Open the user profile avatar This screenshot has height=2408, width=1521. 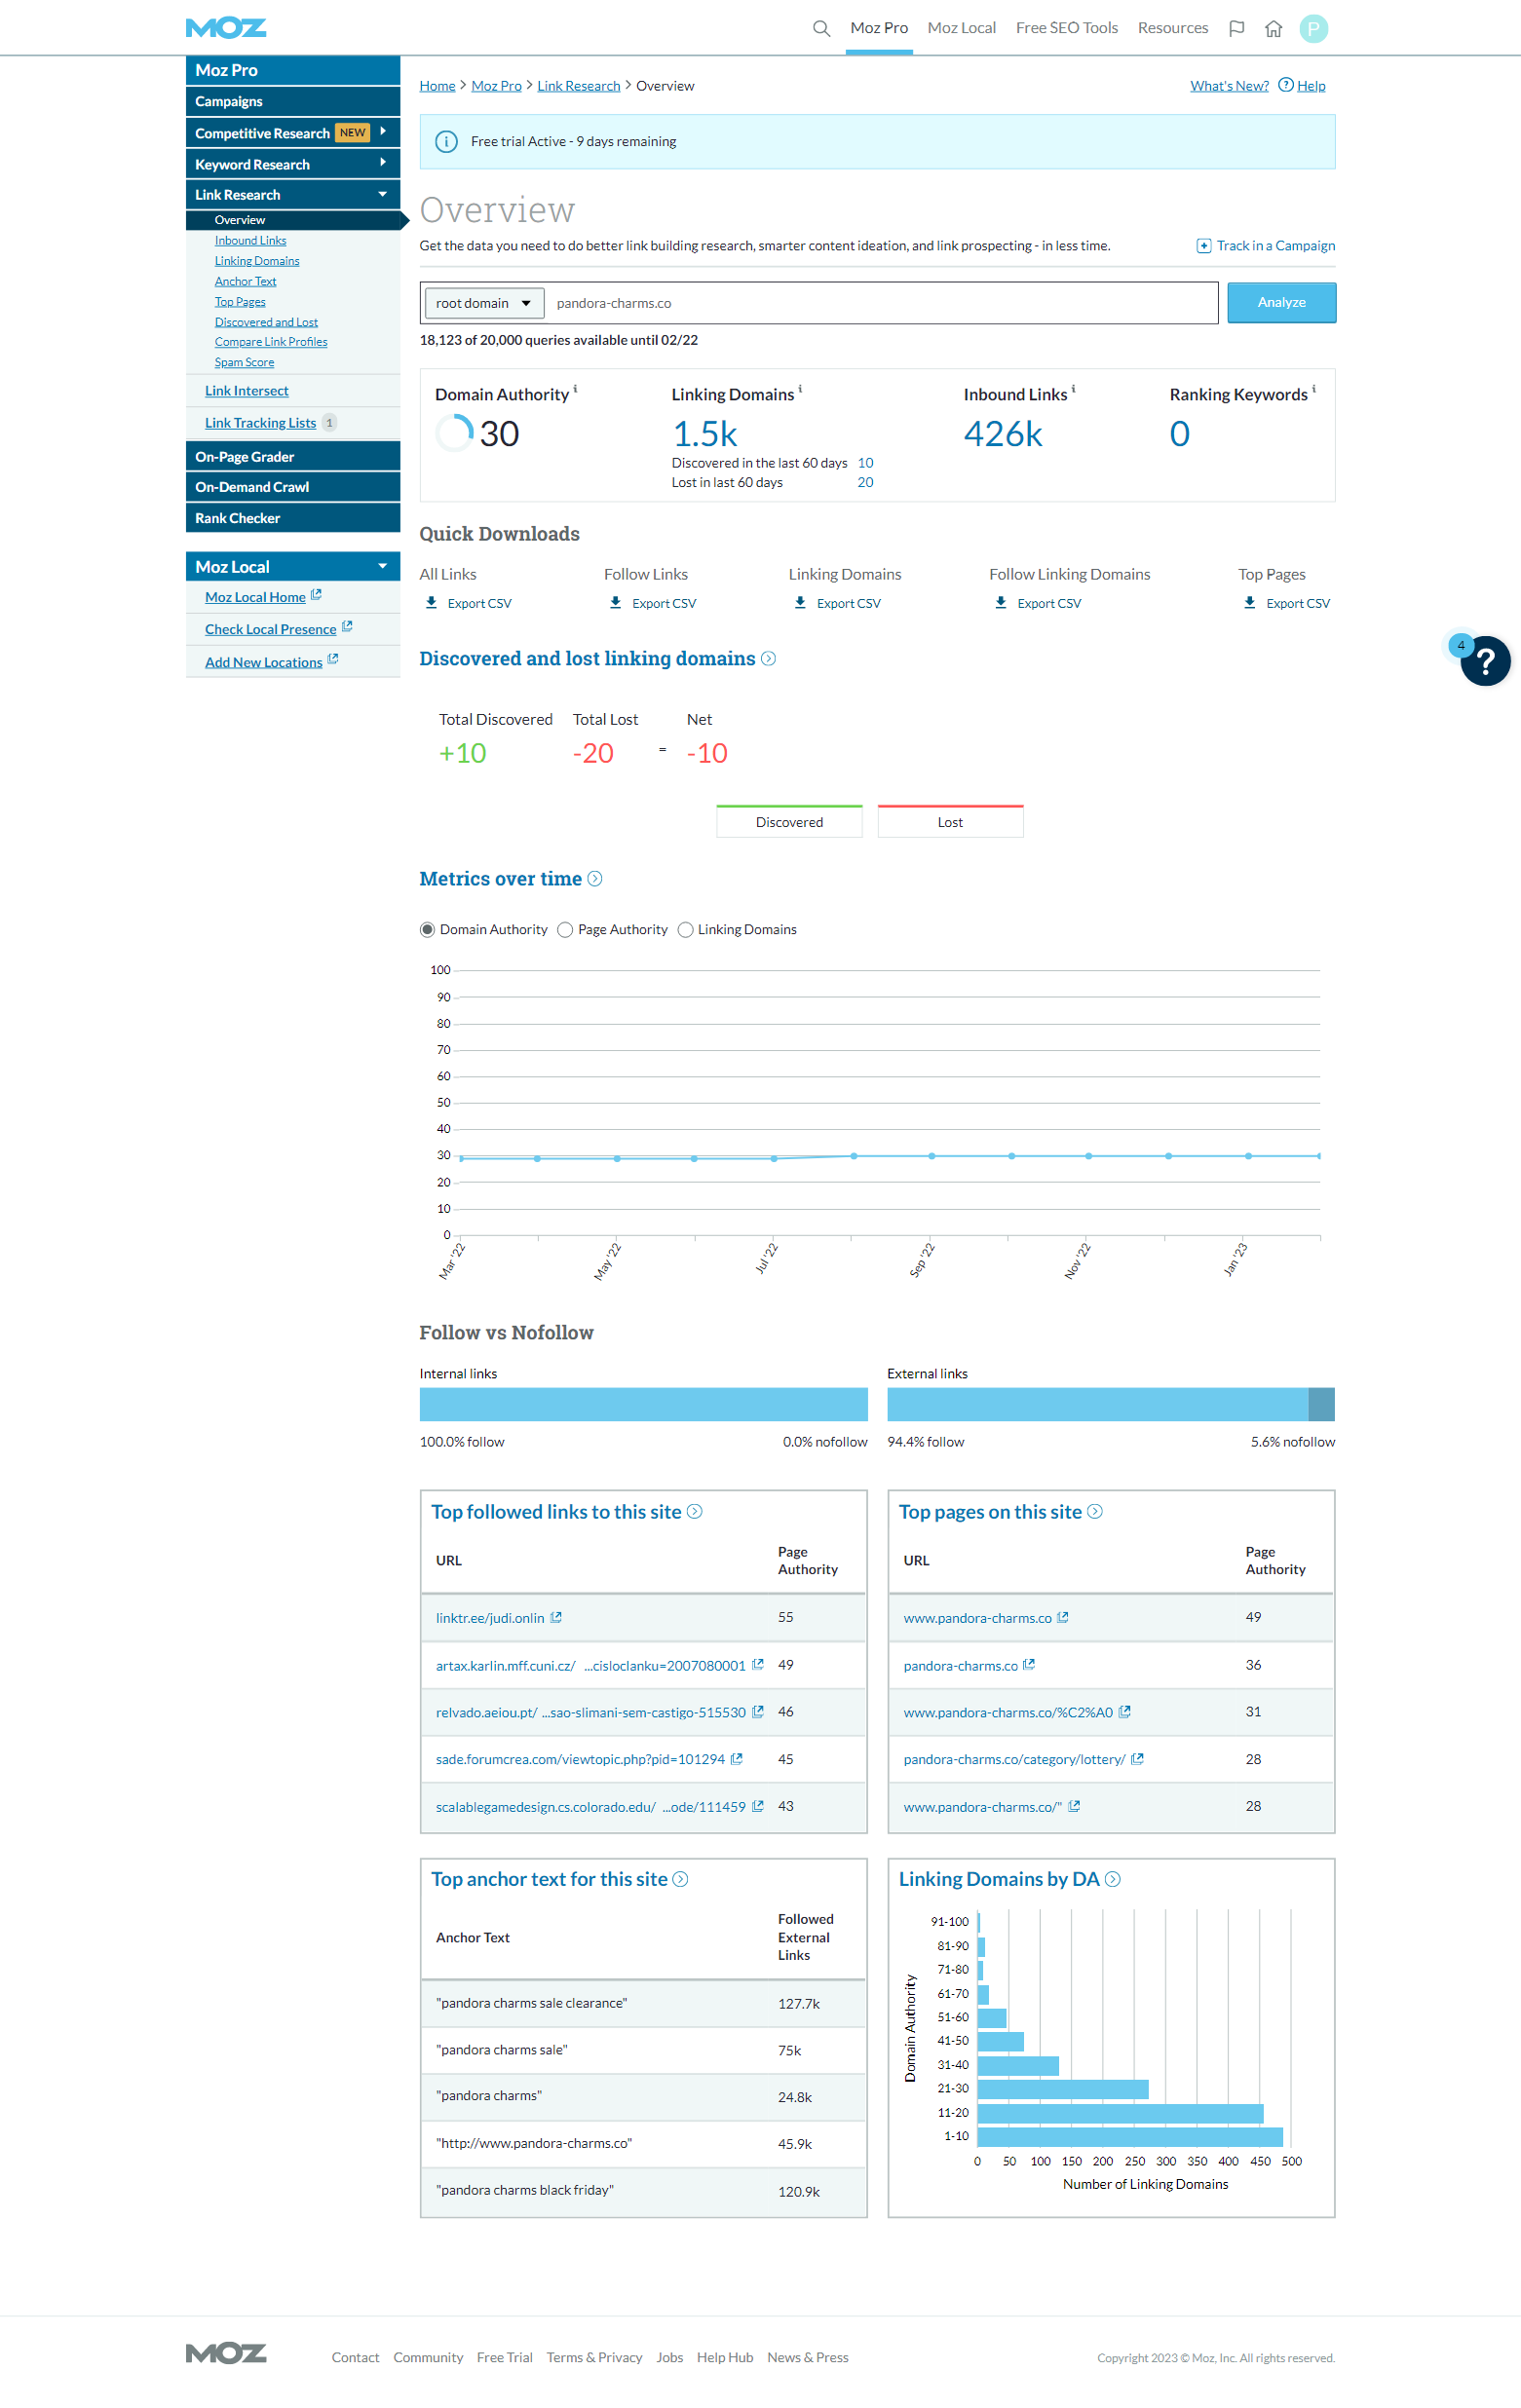pos(1313,28)
